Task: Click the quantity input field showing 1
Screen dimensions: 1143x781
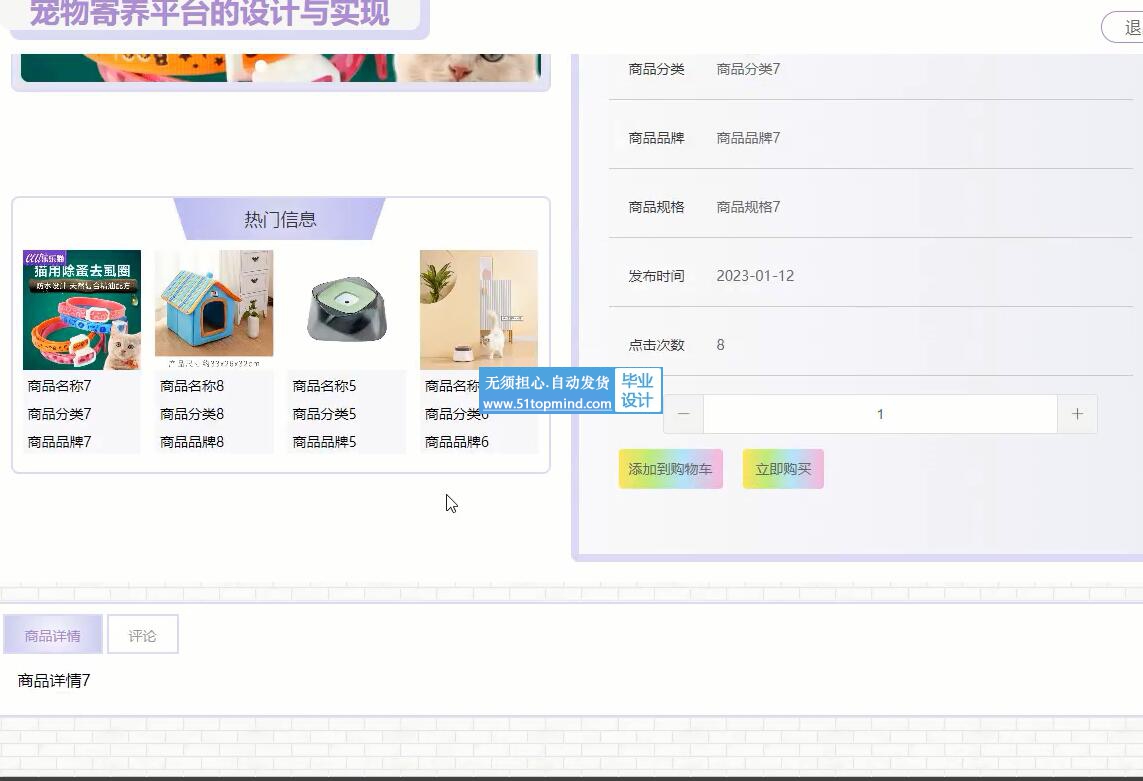Action: coord(880,414)
